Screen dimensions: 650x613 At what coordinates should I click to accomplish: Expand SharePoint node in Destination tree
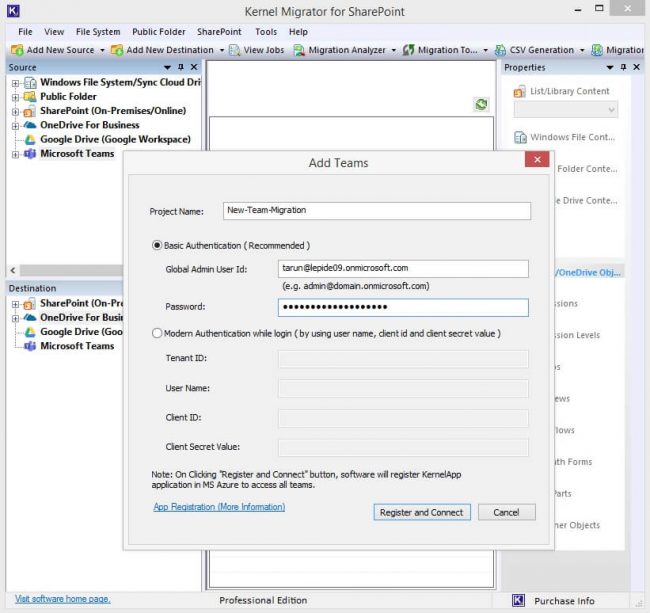pyautogui.click(x=15, y=304)
